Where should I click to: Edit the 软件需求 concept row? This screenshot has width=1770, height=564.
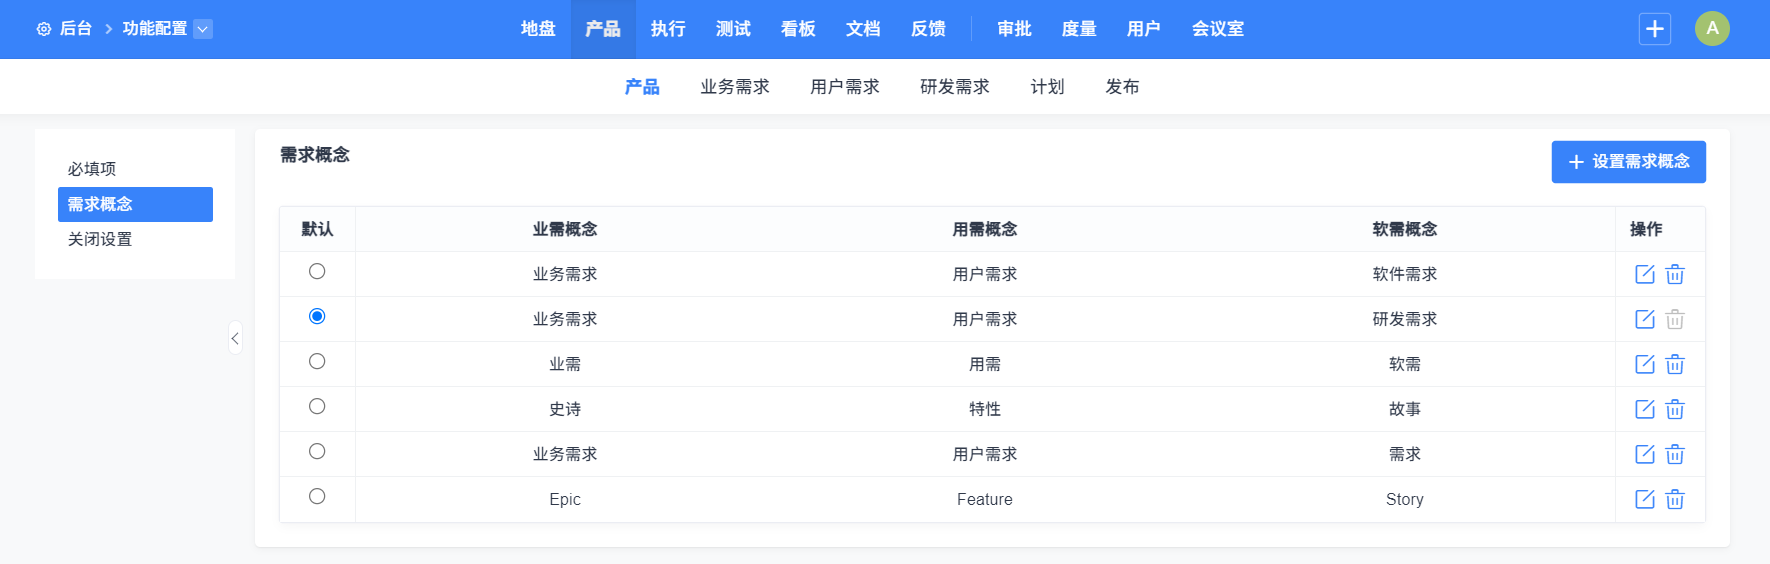1644,274
